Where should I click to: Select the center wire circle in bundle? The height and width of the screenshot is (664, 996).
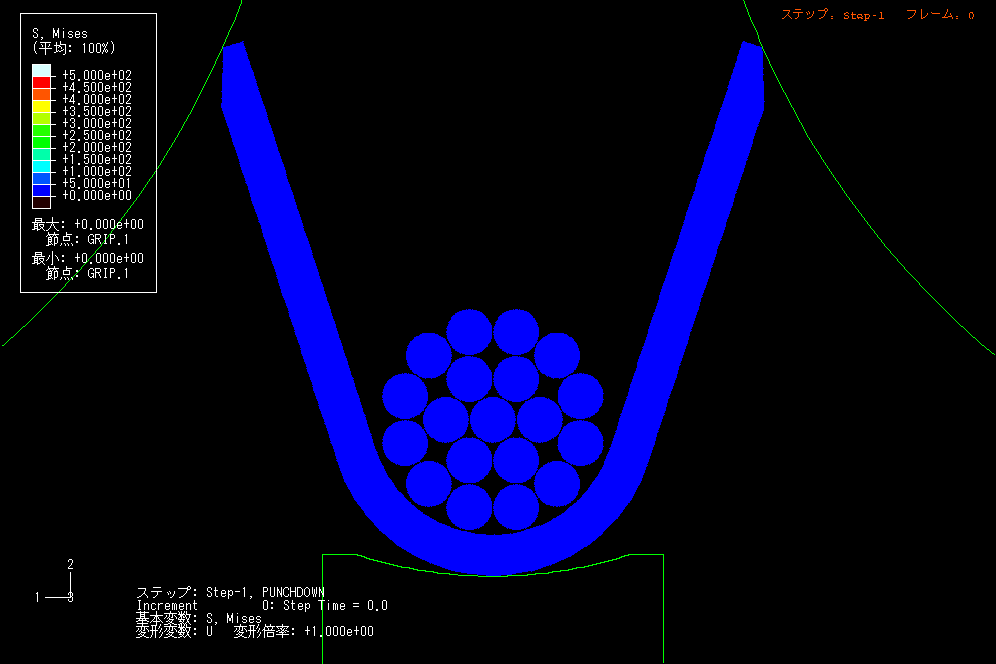tap(493, 419)
